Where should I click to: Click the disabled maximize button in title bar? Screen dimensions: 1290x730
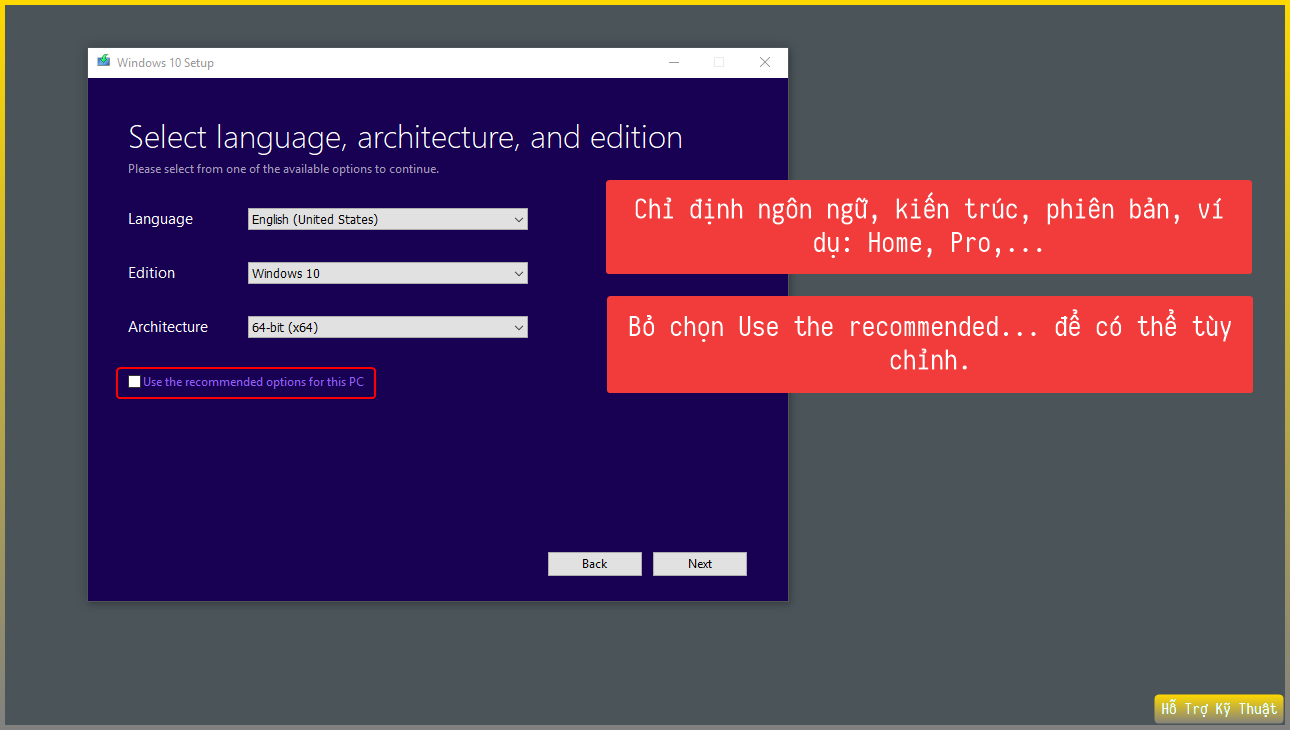(x=719, y=62)
